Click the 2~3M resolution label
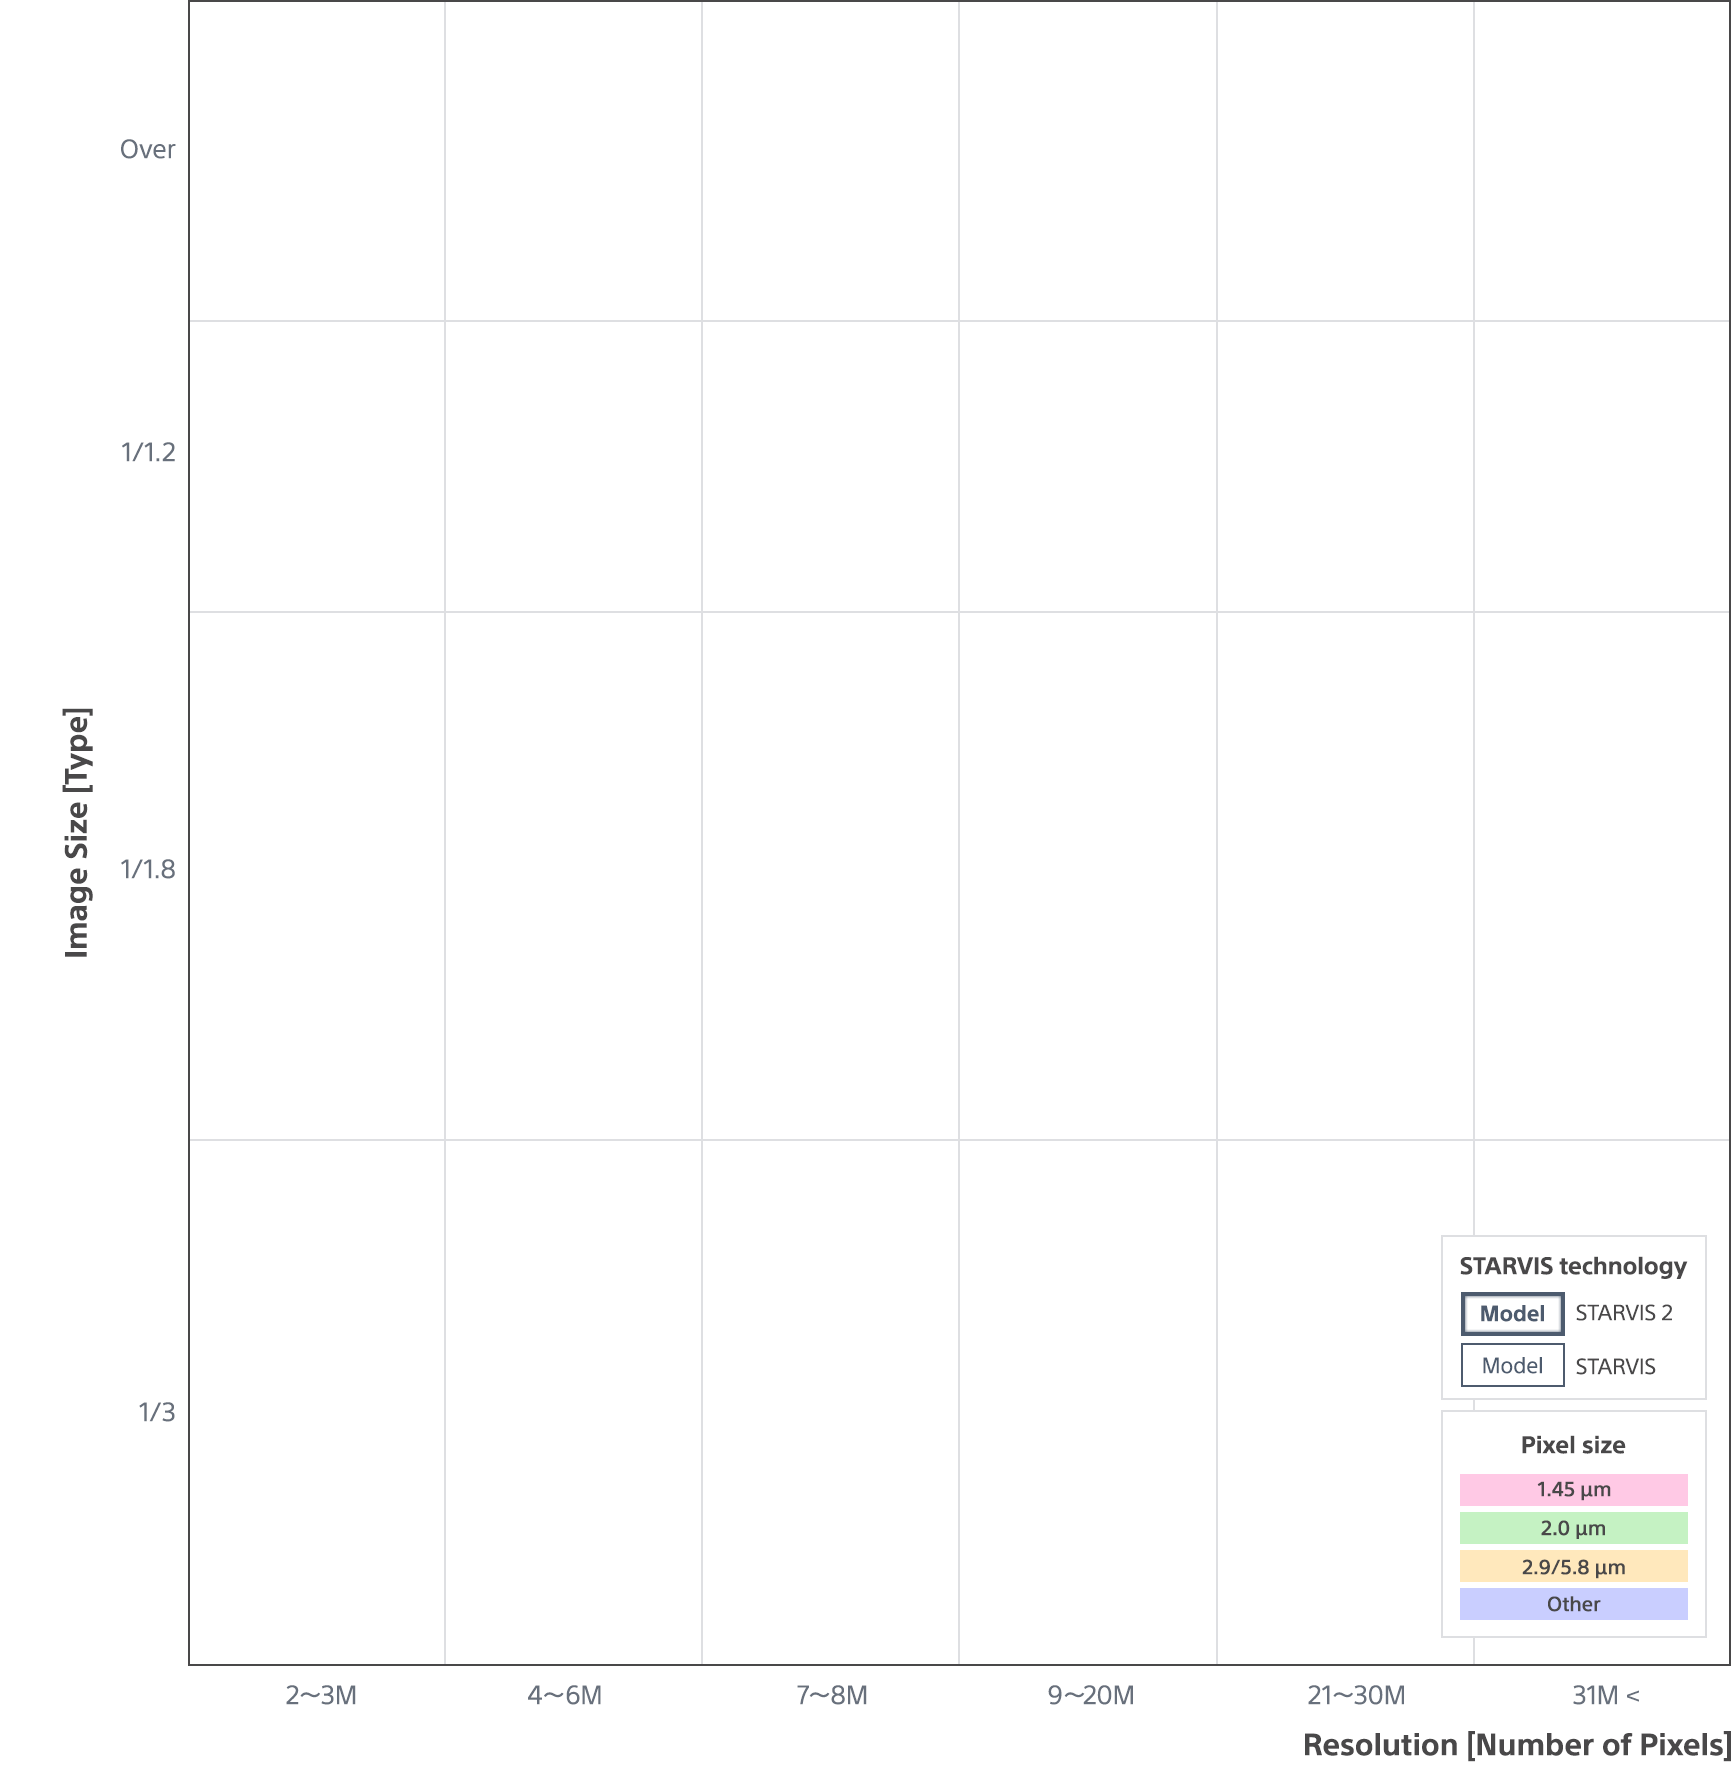Image resolution: width=1731 pixels, height=1771 pixels. (321, 1696)
